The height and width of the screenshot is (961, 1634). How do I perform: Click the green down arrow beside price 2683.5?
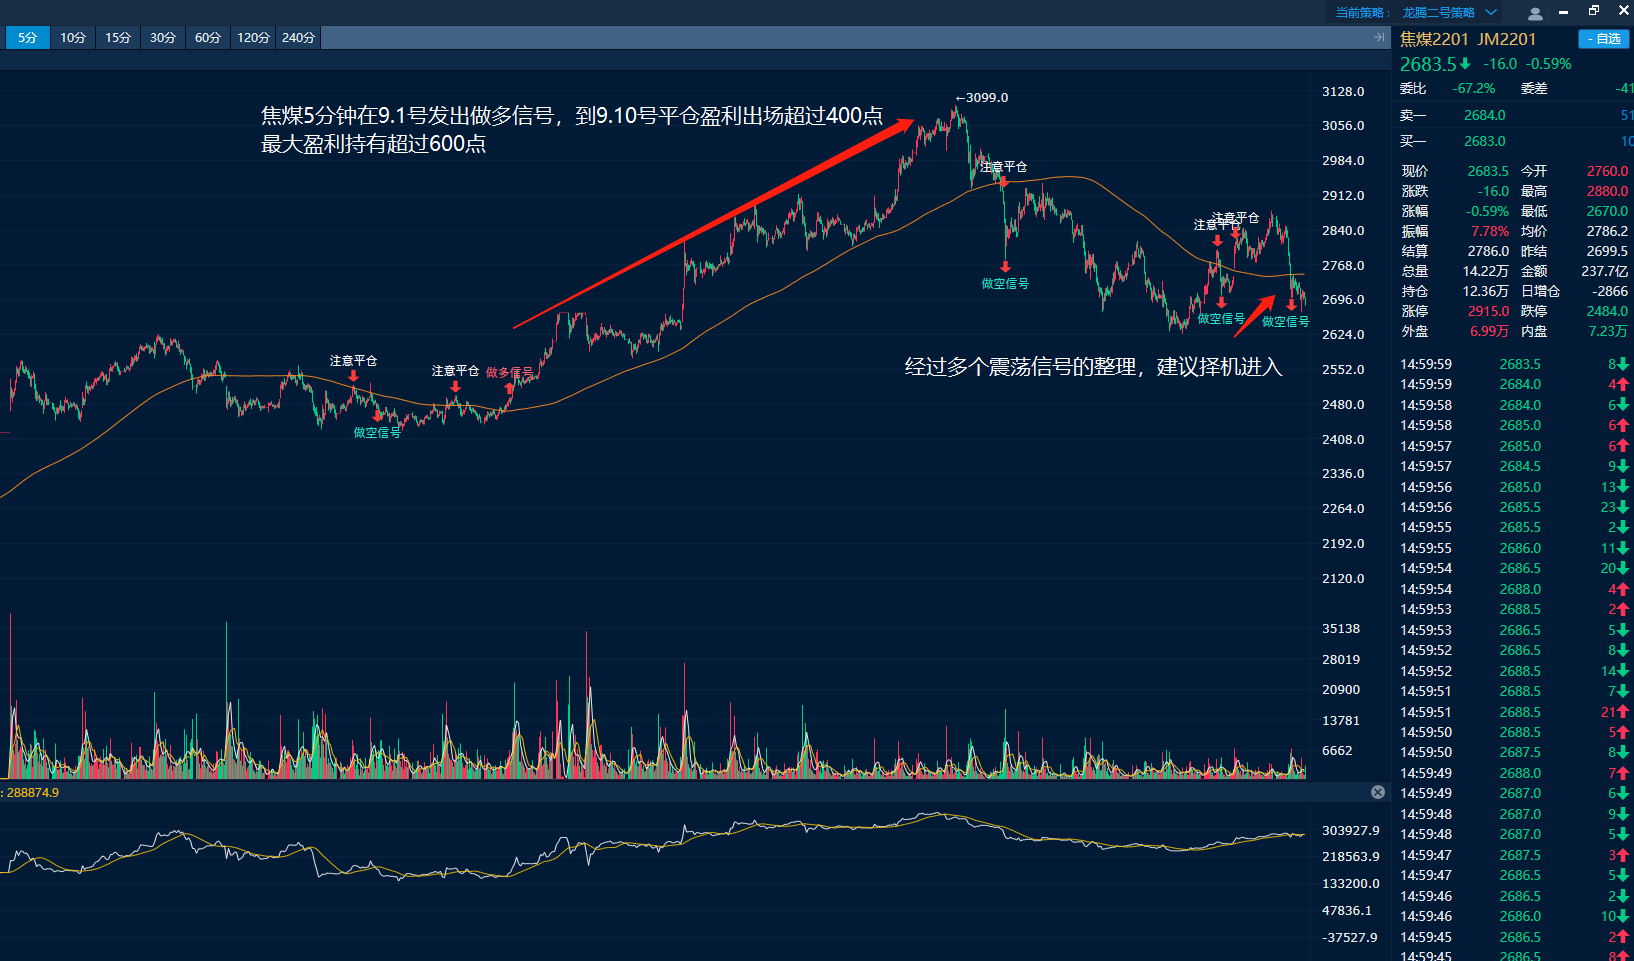pyautogui.click(x=1465, y=64)
